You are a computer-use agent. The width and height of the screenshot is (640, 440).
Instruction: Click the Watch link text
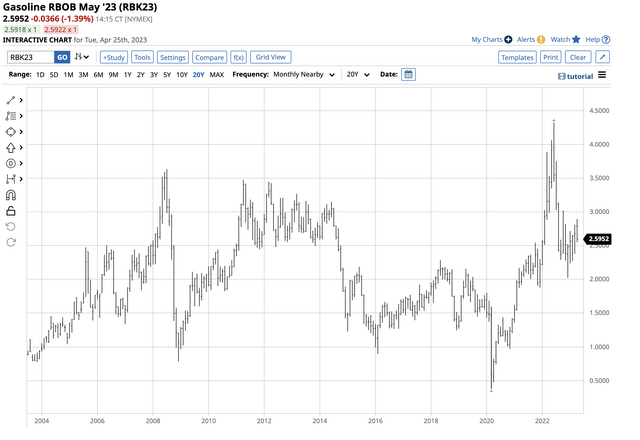560,40
